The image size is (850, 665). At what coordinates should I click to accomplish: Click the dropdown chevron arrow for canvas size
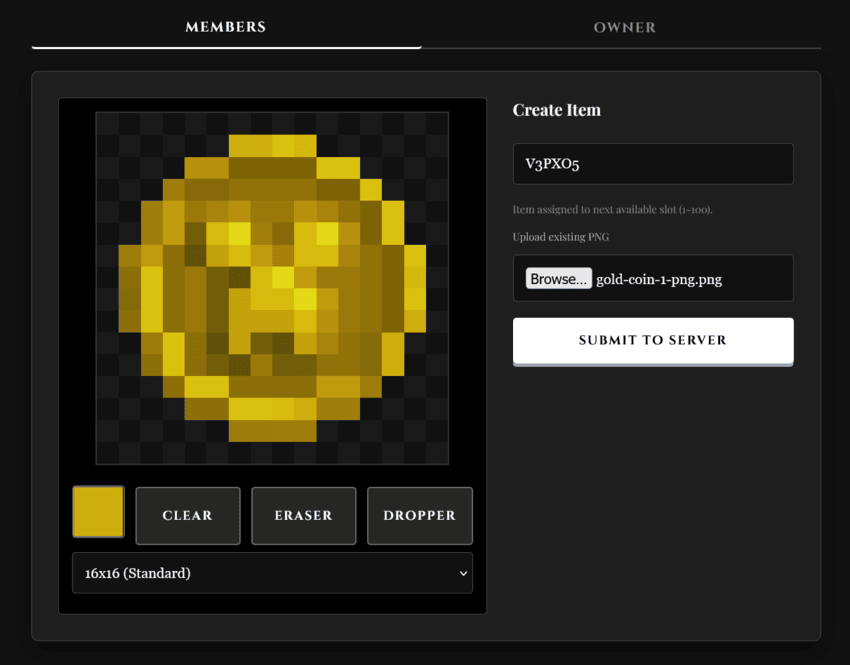click(463, 573)
